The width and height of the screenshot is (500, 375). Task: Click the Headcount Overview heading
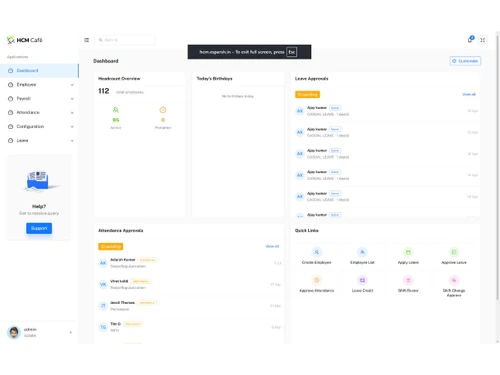119,79
